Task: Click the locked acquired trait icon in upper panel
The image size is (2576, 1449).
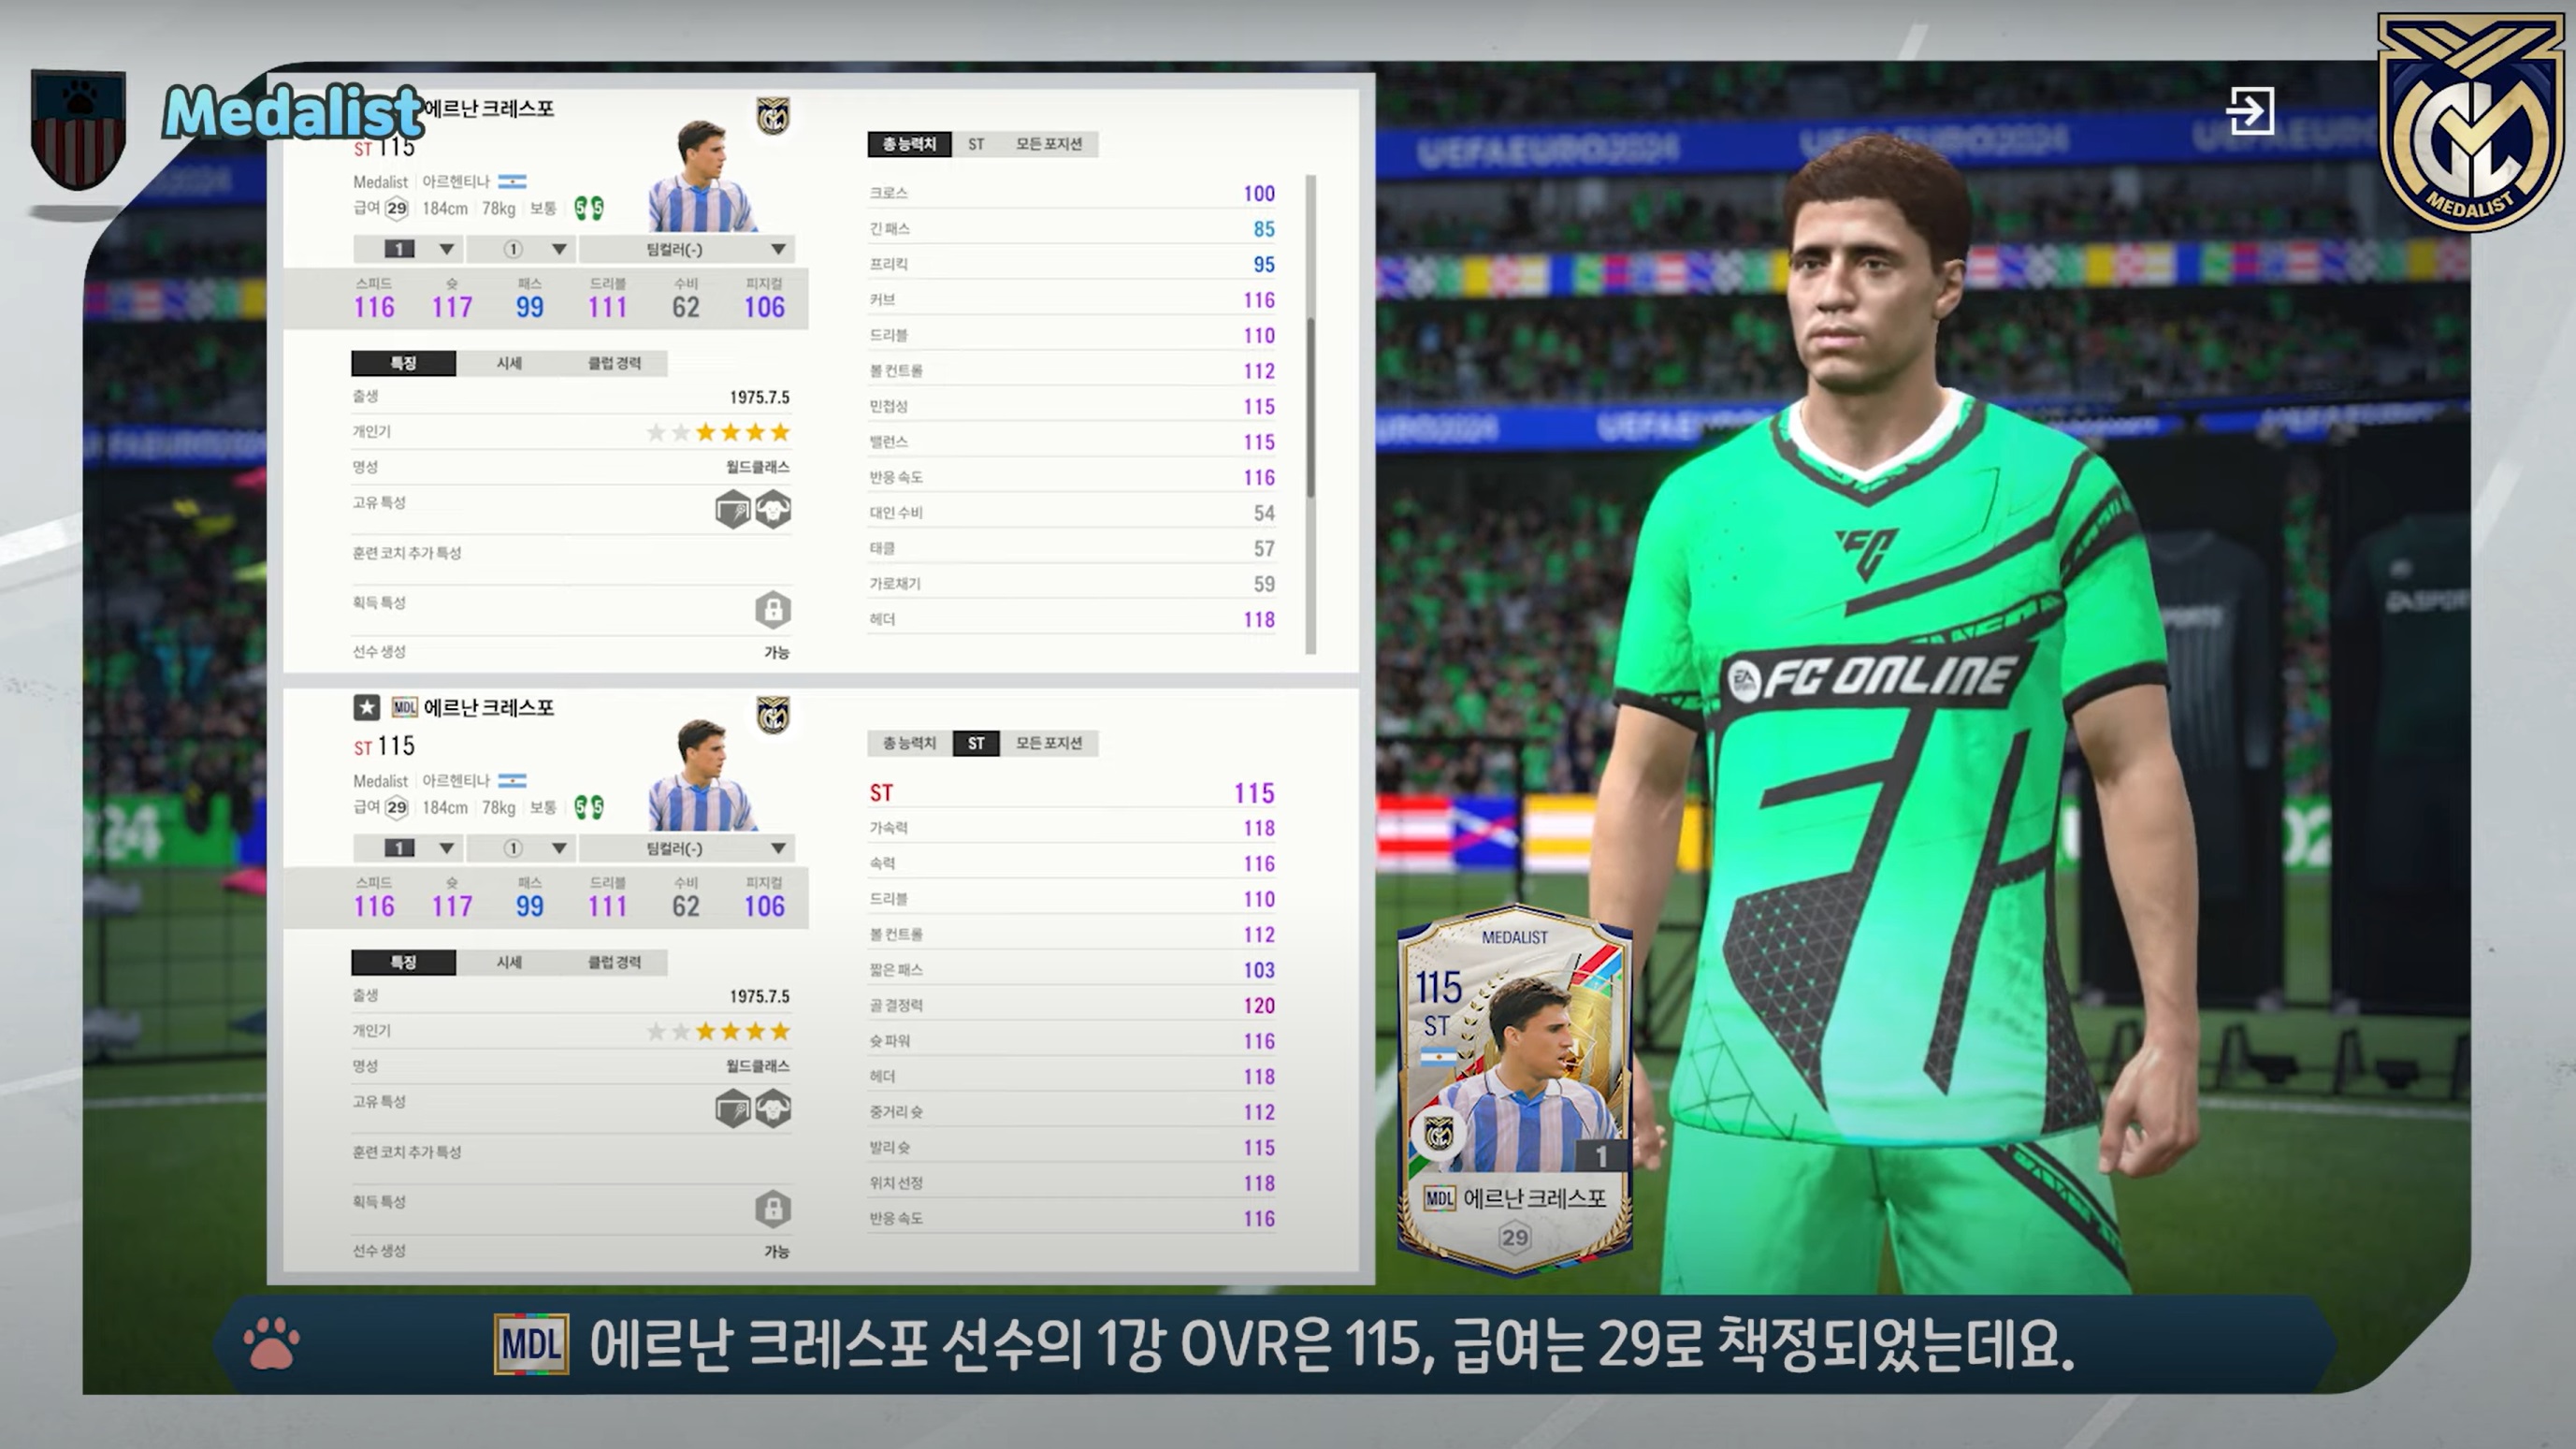Action: click(x=772, y=609)
